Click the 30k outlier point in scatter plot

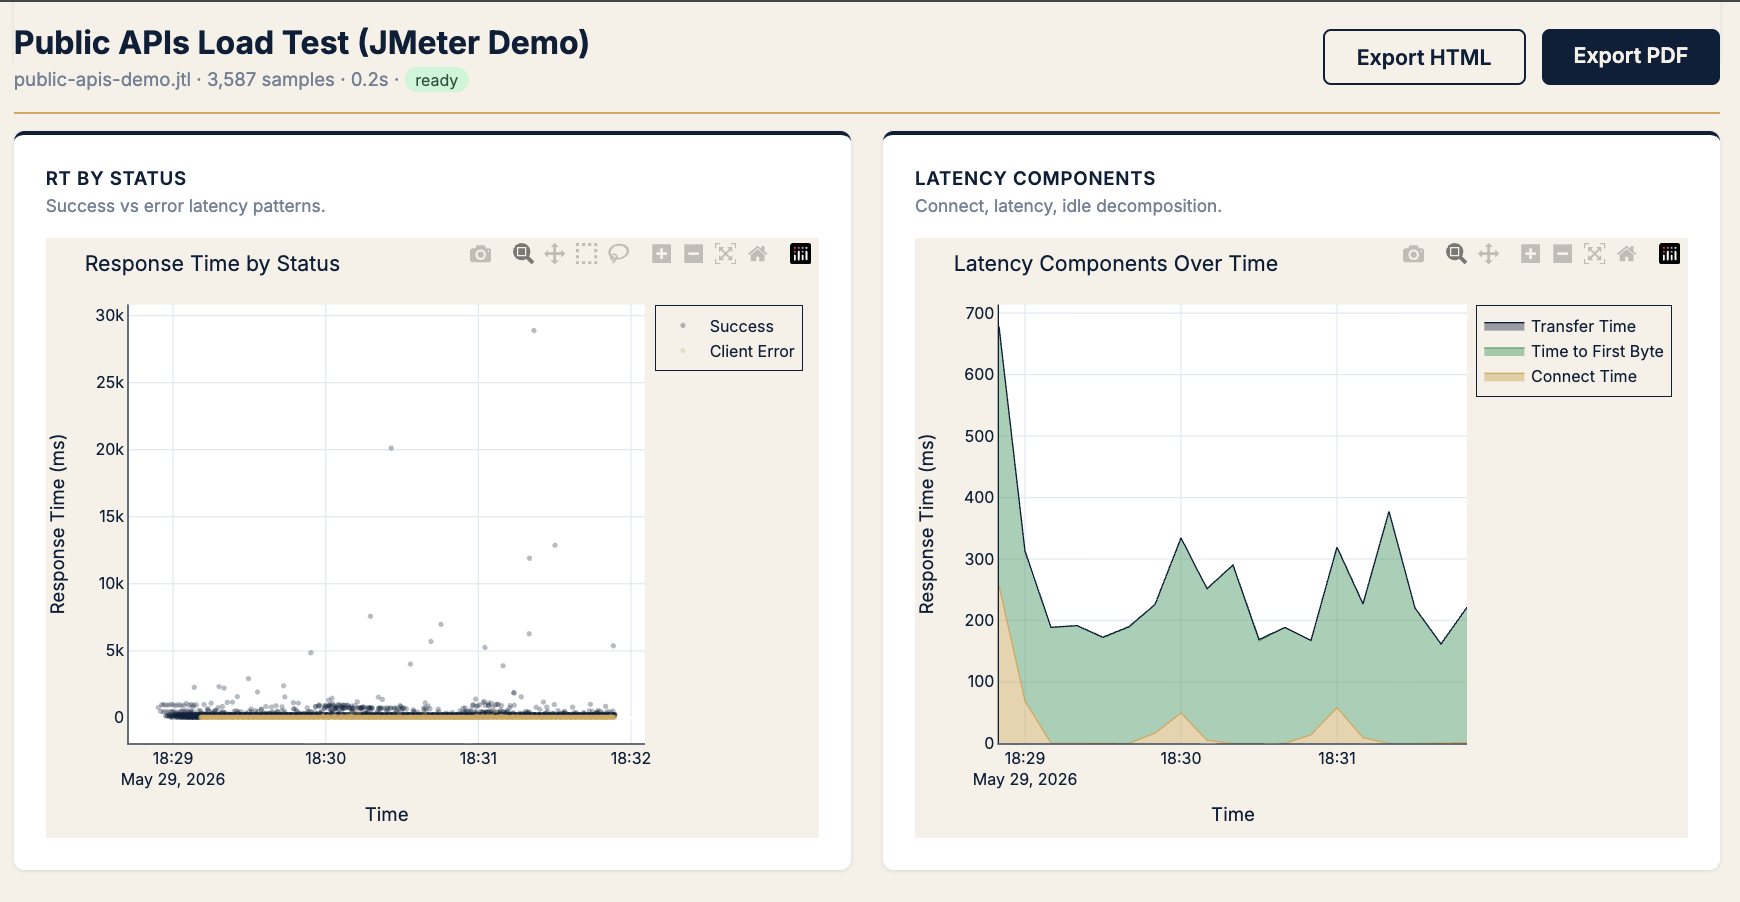coord(534,330)
